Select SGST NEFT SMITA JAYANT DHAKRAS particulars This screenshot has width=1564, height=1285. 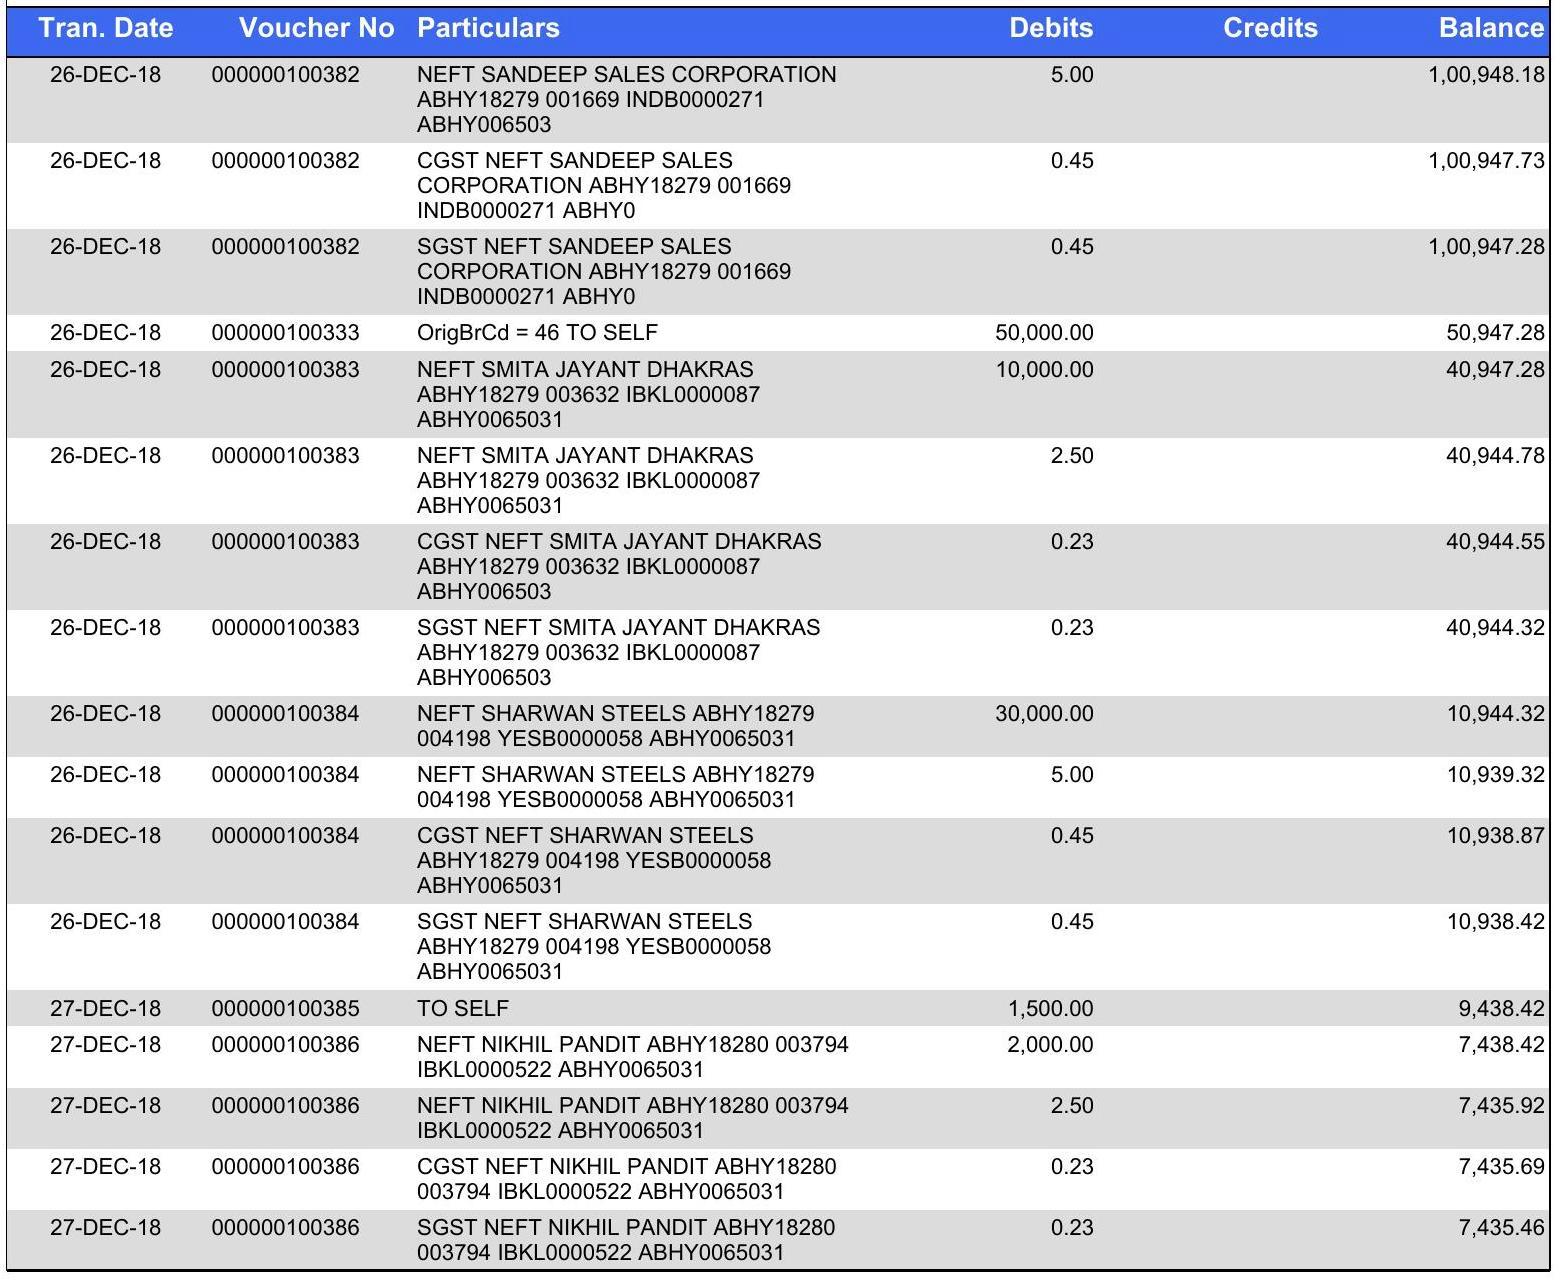619,653
